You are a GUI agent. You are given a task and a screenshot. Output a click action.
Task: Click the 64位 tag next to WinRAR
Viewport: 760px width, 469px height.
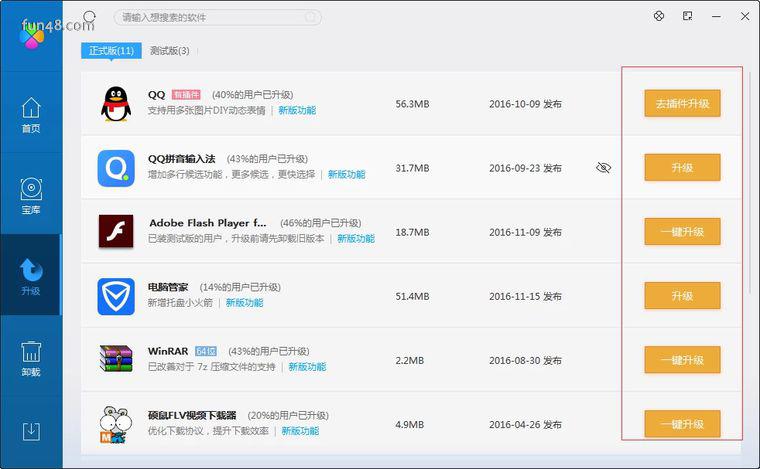pyautogui.click(x=206, y=351)
